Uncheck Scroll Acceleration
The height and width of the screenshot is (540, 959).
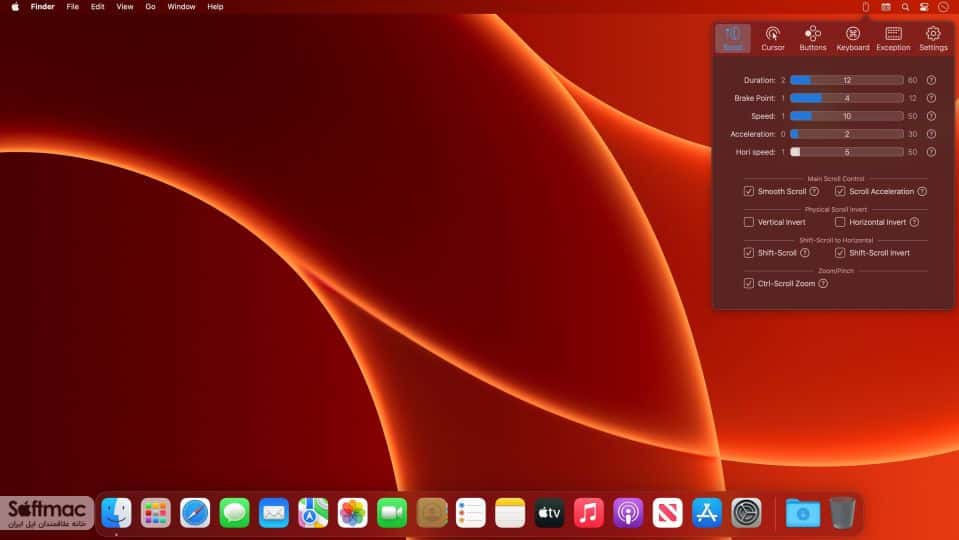840,191
